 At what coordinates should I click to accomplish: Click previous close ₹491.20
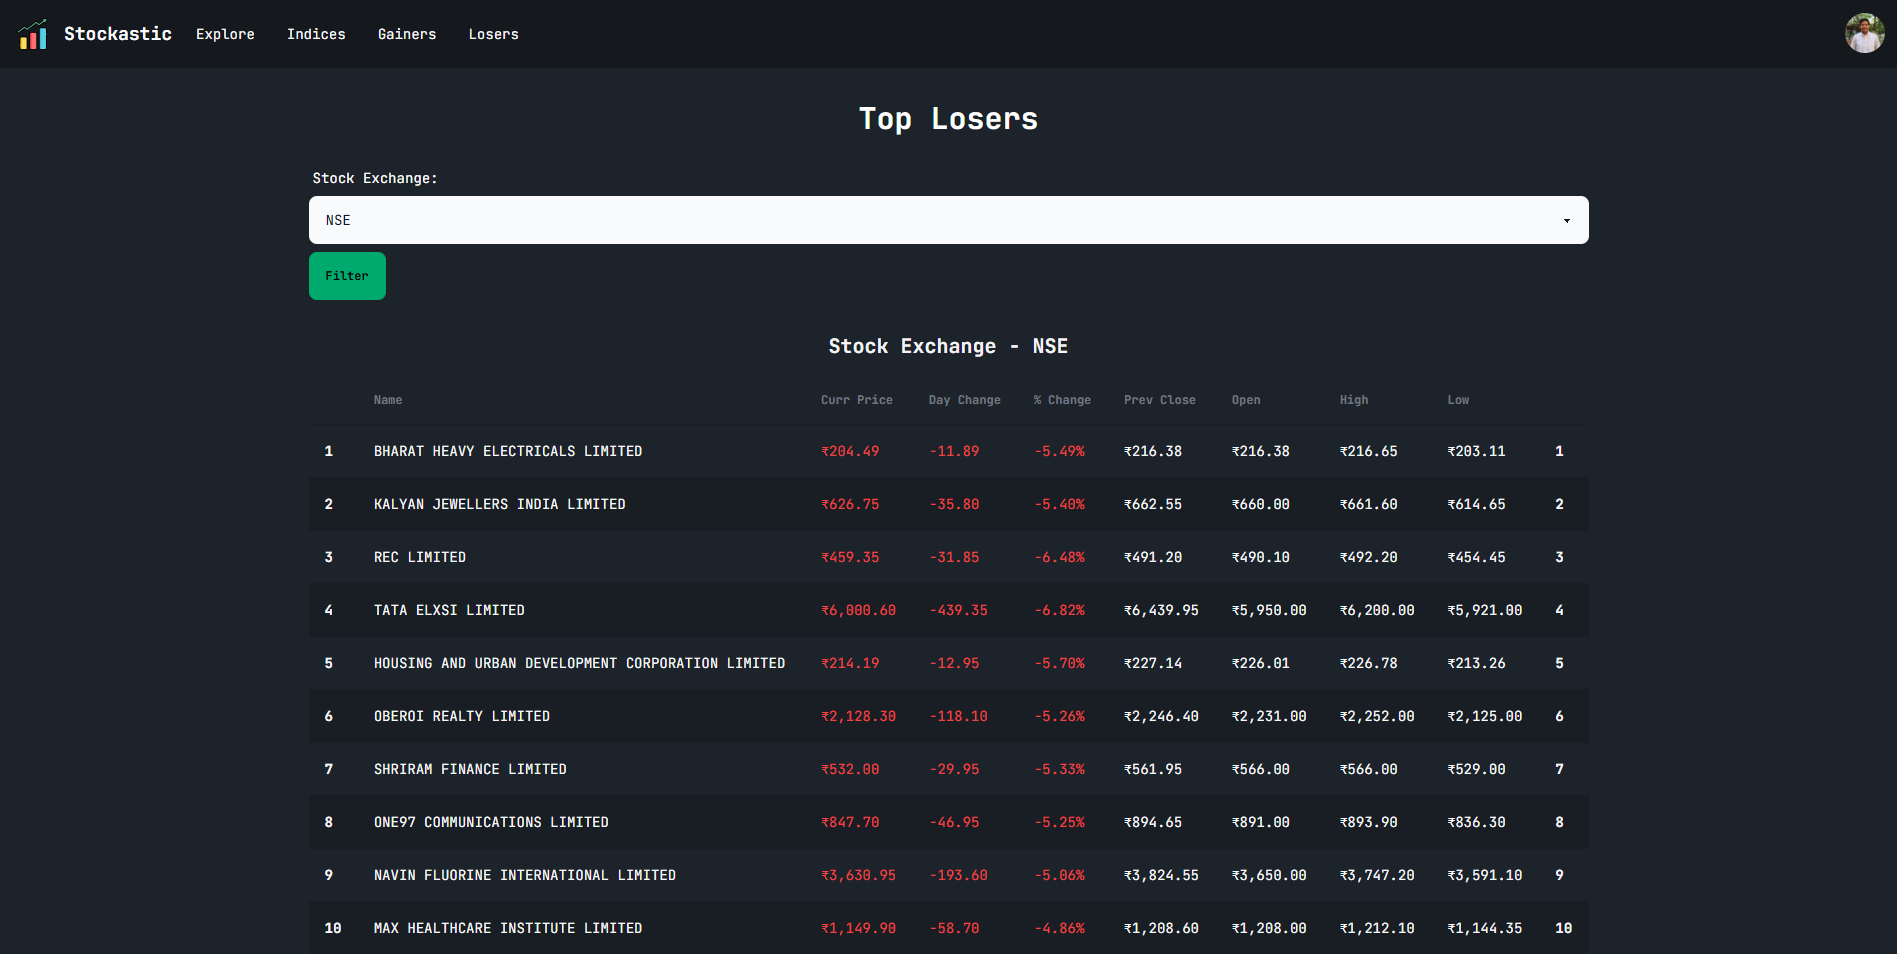click(x=1153, y=557)
